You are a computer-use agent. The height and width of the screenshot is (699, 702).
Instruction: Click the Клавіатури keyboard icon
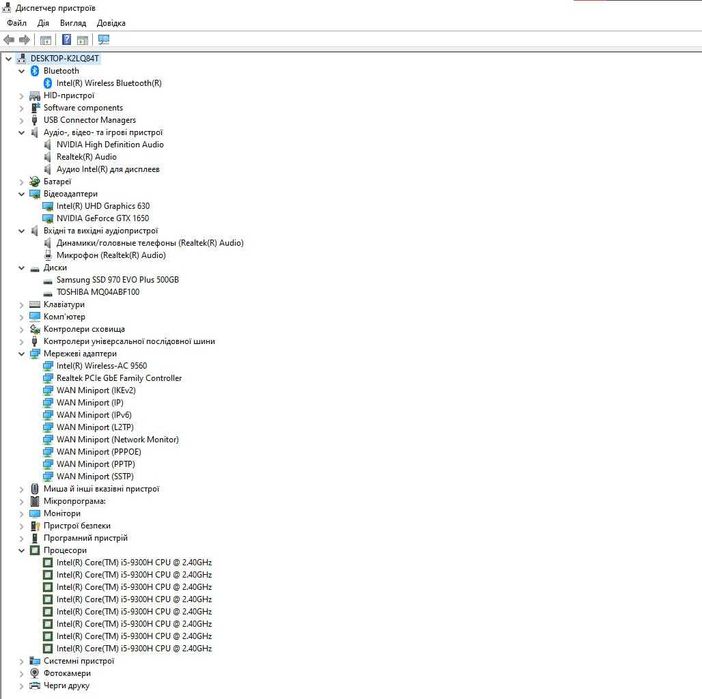pyautogui.click(x=34, y=304)
